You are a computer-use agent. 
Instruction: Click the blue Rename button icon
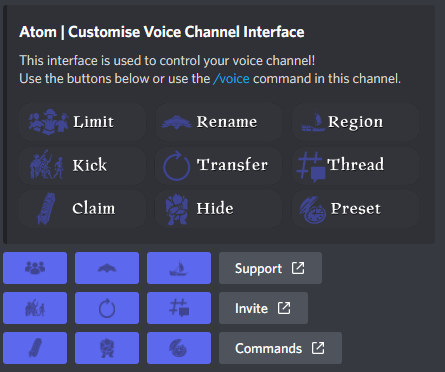pos(107,268)
